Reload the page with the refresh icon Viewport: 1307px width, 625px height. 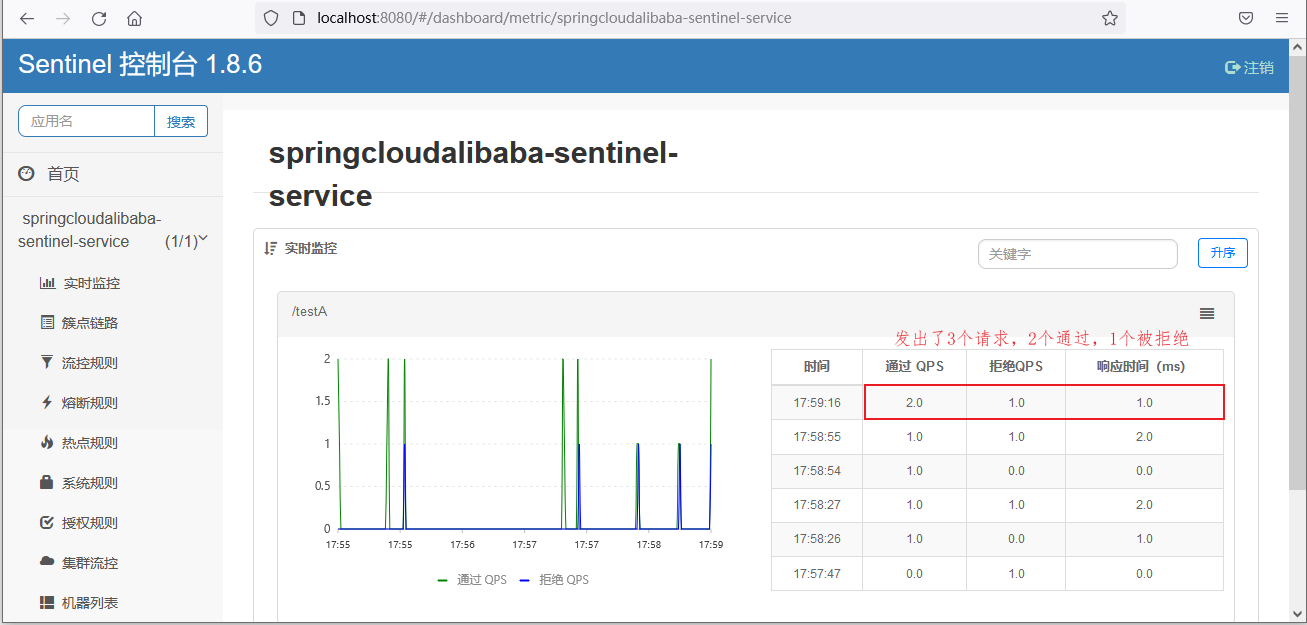[99, 18]
